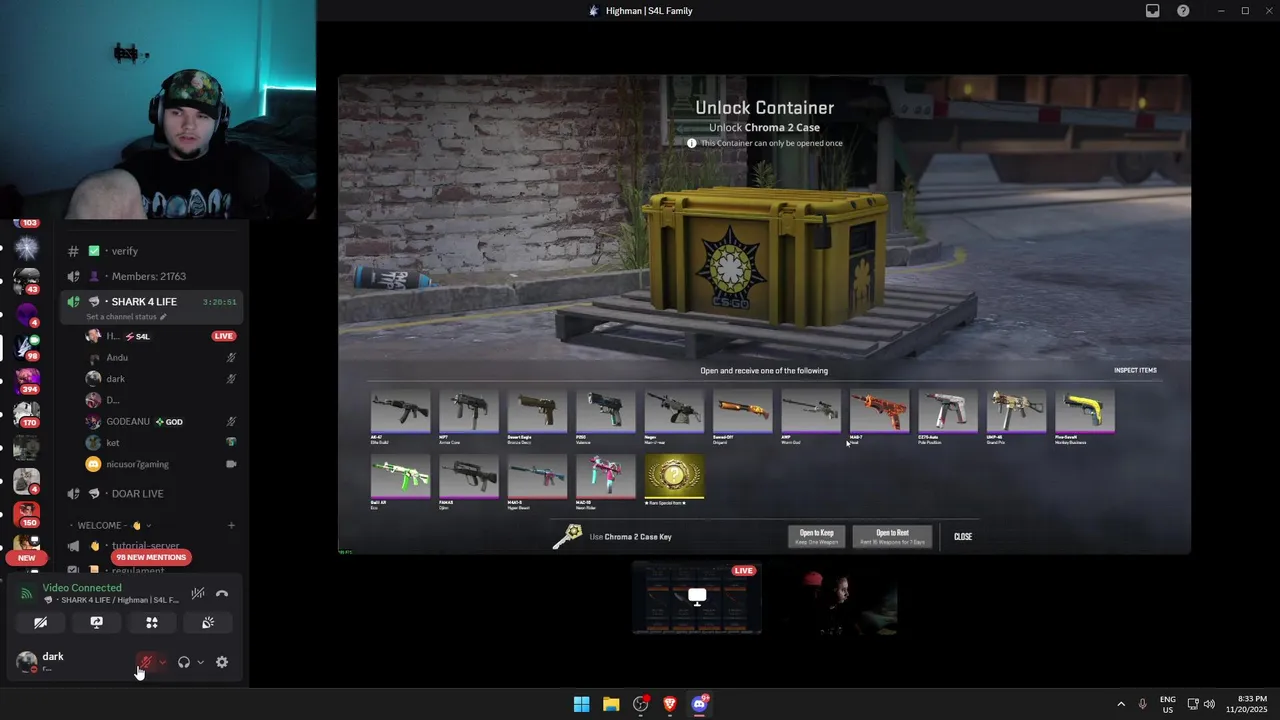Click the NEW servers indicator badge
1280x720 pixels.
click(x=27, y=558)
